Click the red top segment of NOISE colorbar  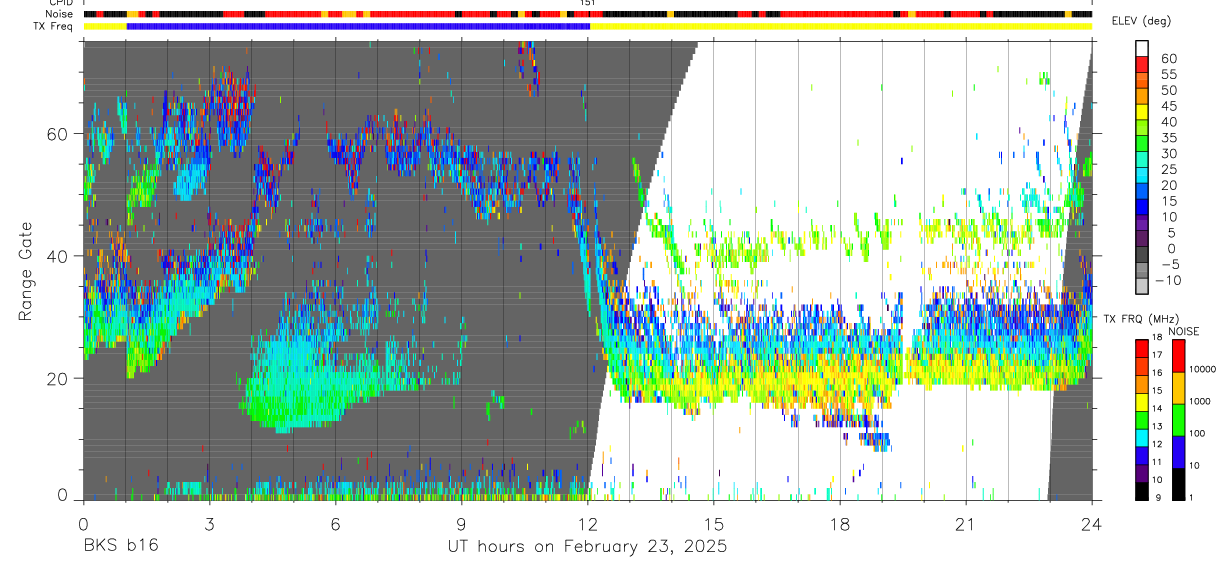pos(1178,356)
